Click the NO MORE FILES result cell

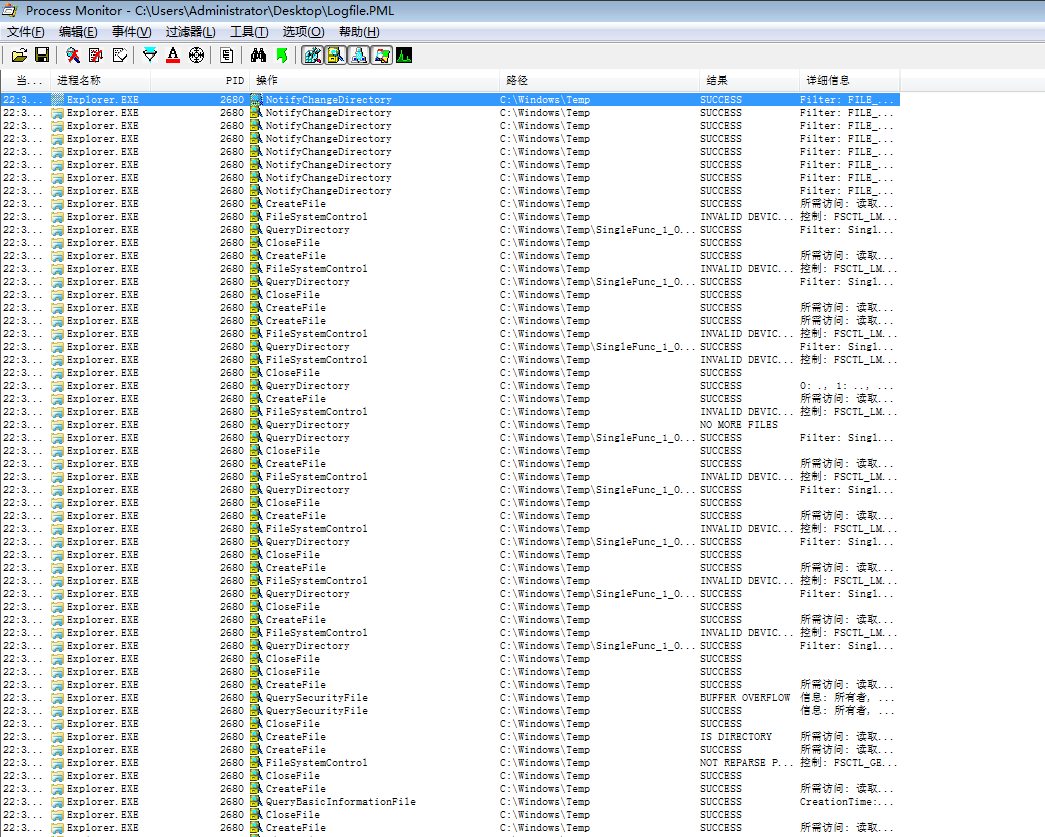tap(738, 425)
